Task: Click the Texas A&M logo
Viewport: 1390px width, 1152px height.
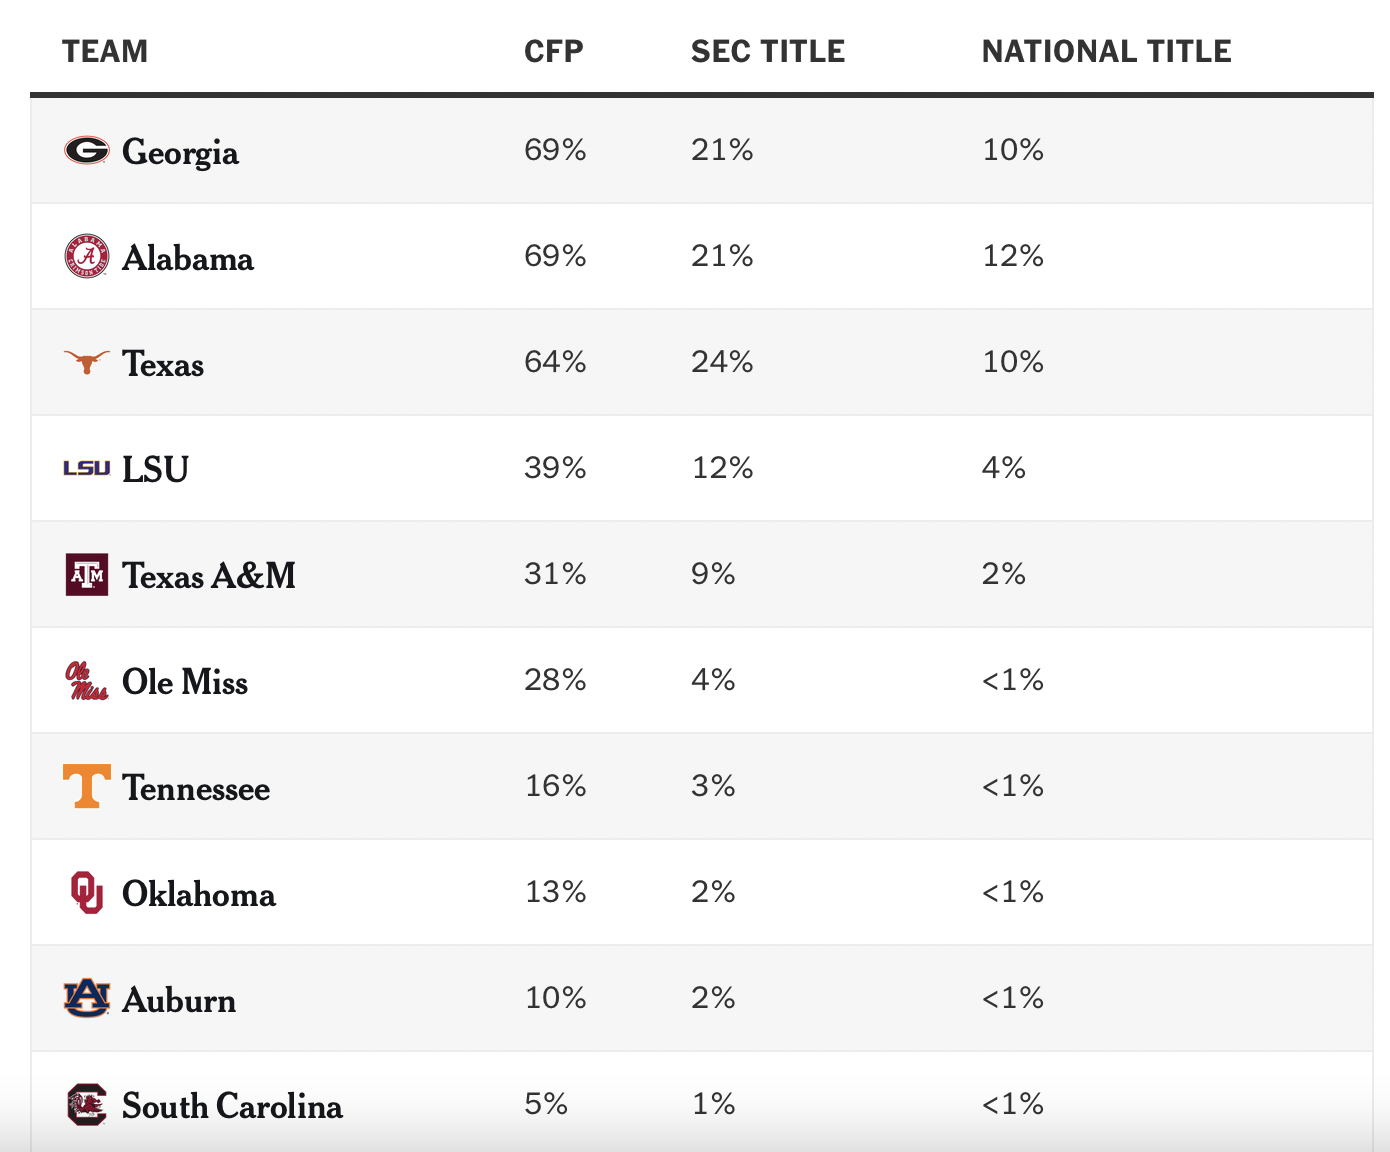Action: click(87, 574)
